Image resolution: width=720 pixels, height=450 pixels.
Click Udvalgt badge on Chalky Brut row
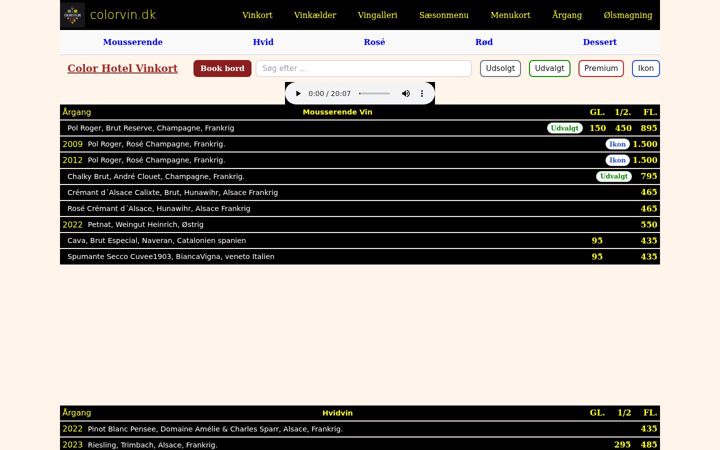coord(613,176)
